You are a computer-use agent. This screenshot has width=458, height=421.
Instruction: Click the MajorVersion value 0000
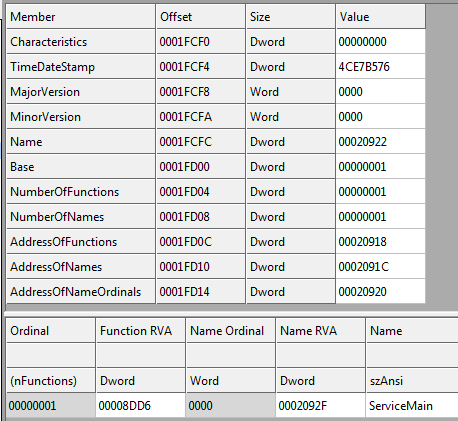[x=381, y=92]
